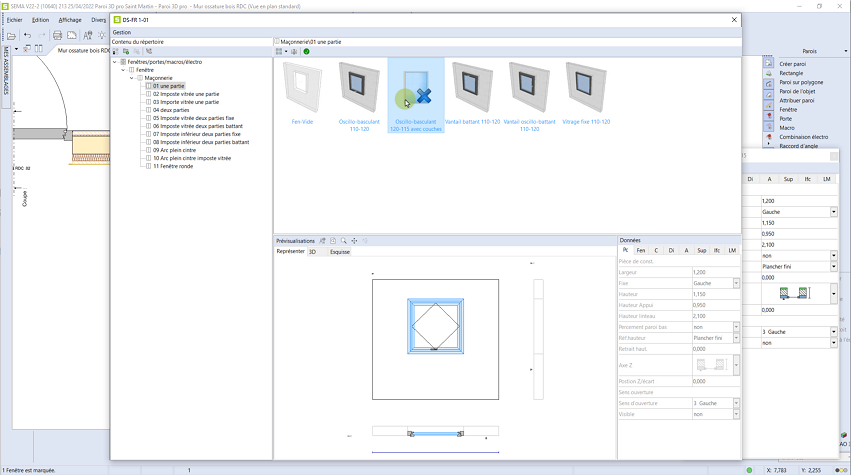Click the zoom magnifier icon in Prévisualisations

click(343, 241)
